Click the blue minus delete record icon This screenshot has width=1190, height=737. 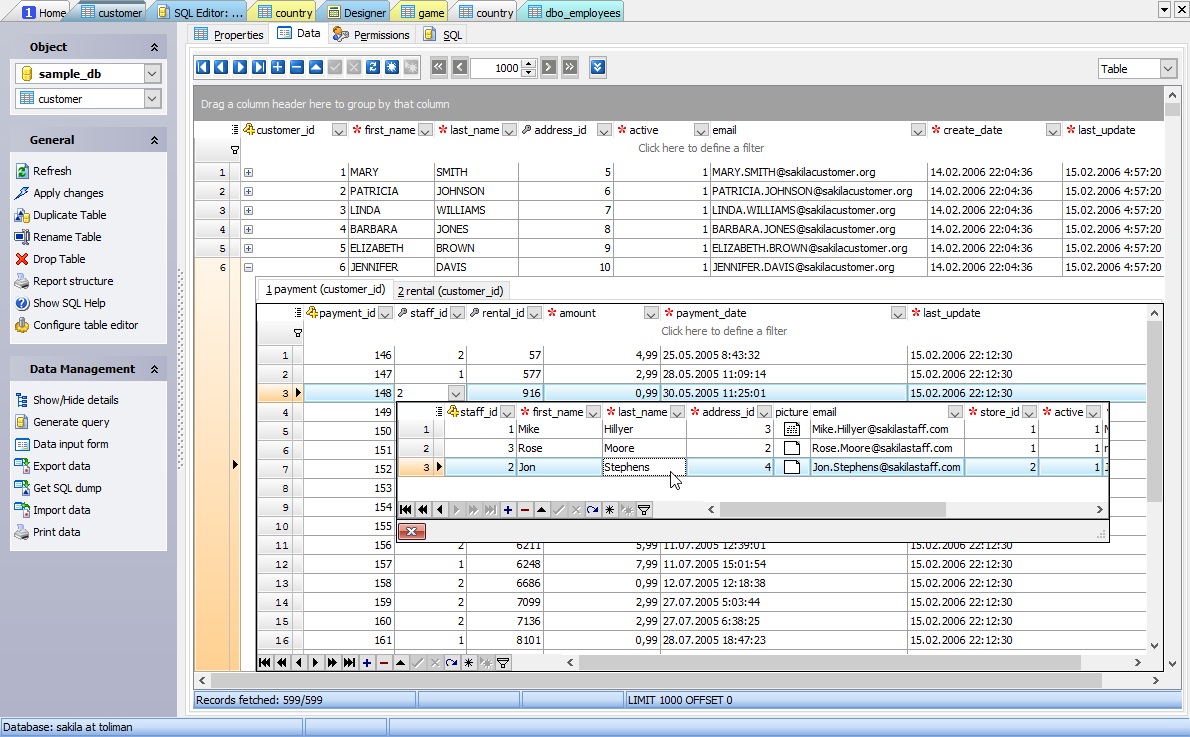click(x=297, y=68)
